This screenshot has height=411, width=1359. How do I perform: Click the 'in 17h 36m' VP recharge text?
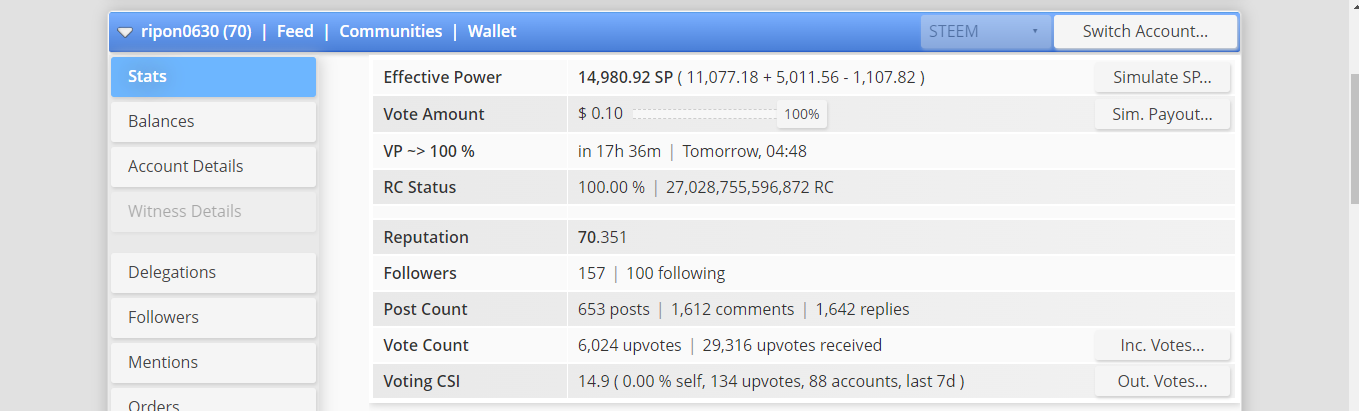click(620, 152)
